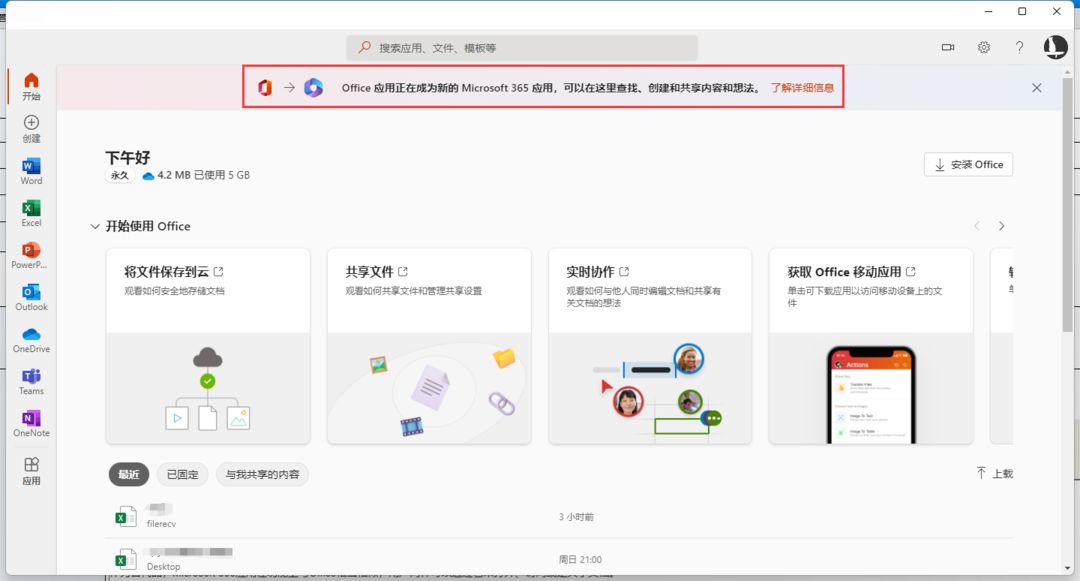The image size is (1080, 581).
Task: Select the 与我共享的内容 tab
Action: (262, 474)
